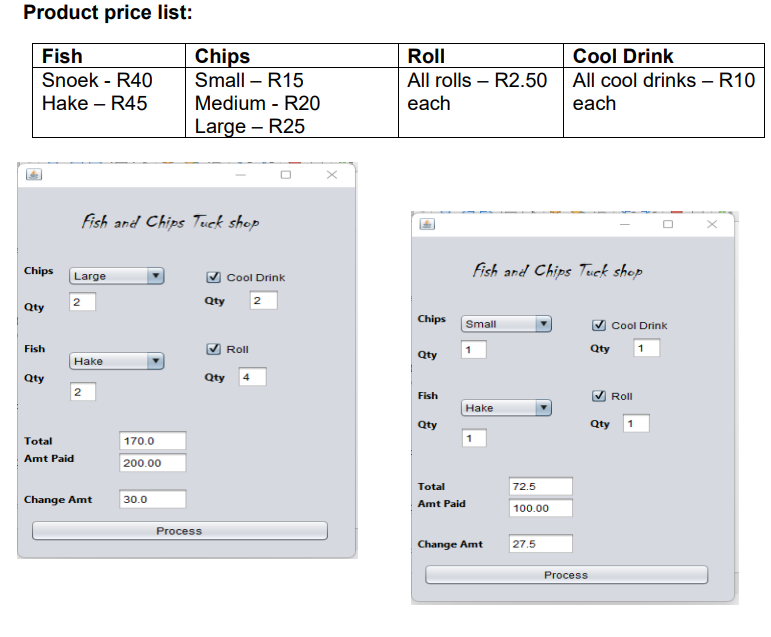Image resolution: width=771 pixels, height=637 pixels.
Task: Click the 'Cool Drink' table column header
Action: click(623, 56)
